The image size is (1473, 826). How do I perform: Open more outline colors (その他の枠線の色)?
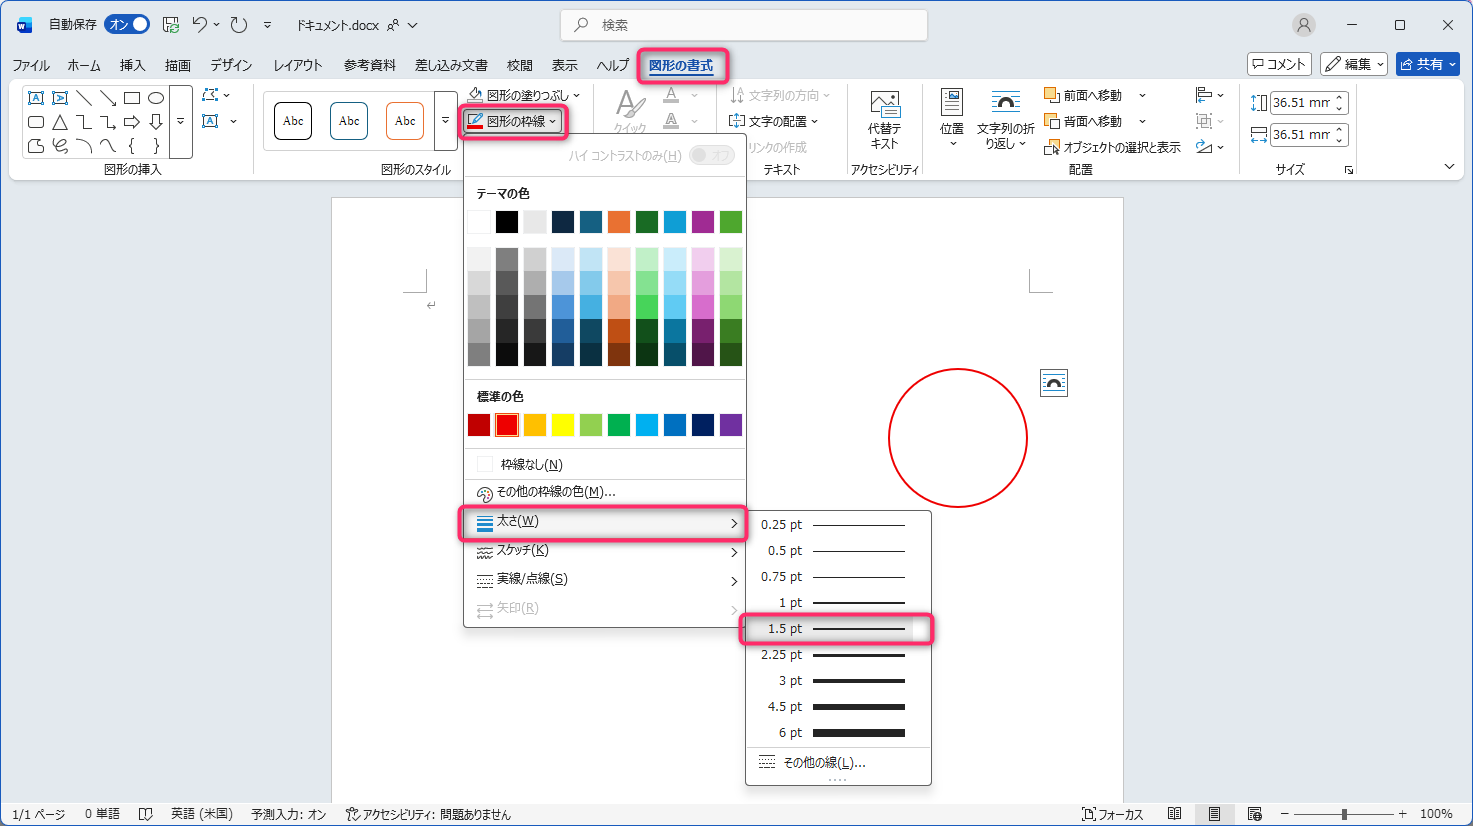[556, 492]
